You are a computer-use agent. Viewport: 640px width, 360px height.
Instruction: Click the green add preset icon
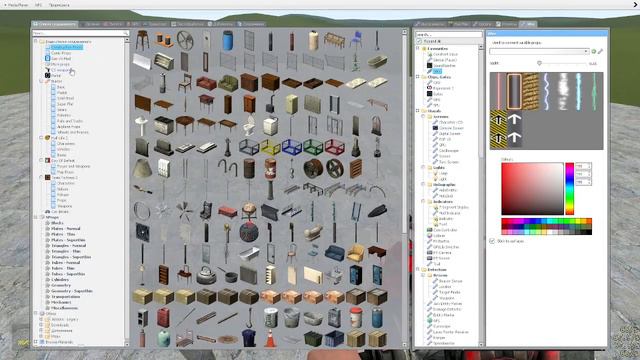click(x=593, y=51)
